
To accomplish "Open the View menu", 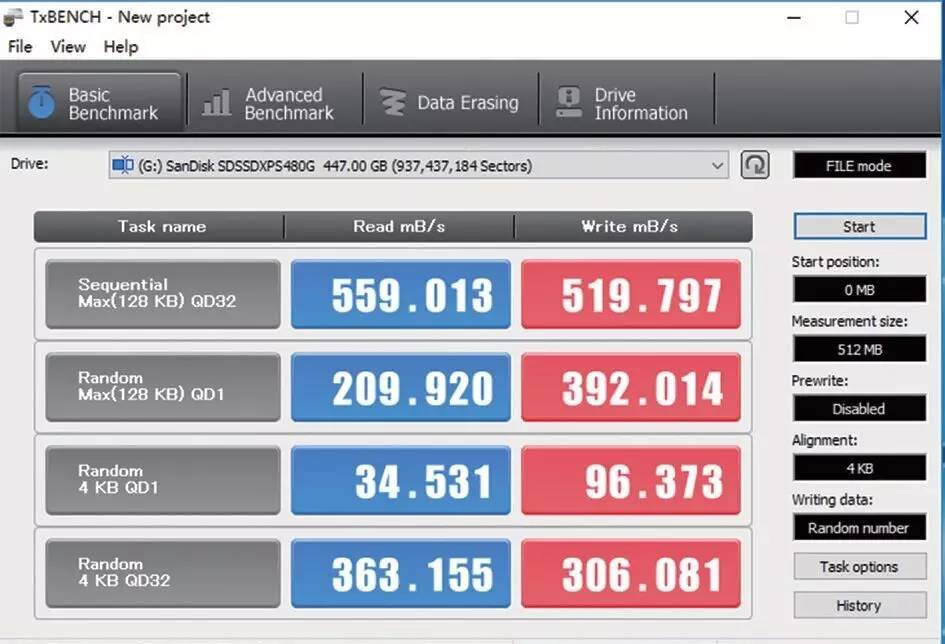I will pyautogui.click(x=67, y=46).
